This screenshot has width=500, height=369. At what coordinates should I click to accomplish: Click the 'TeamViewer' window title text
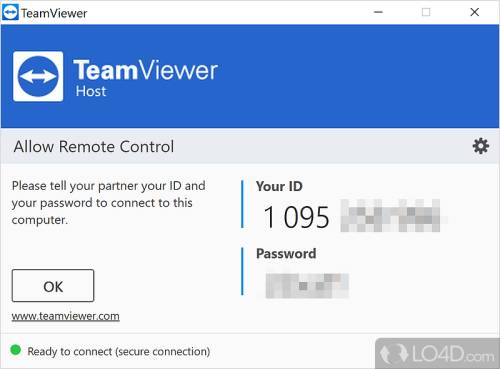click(54, 13)
